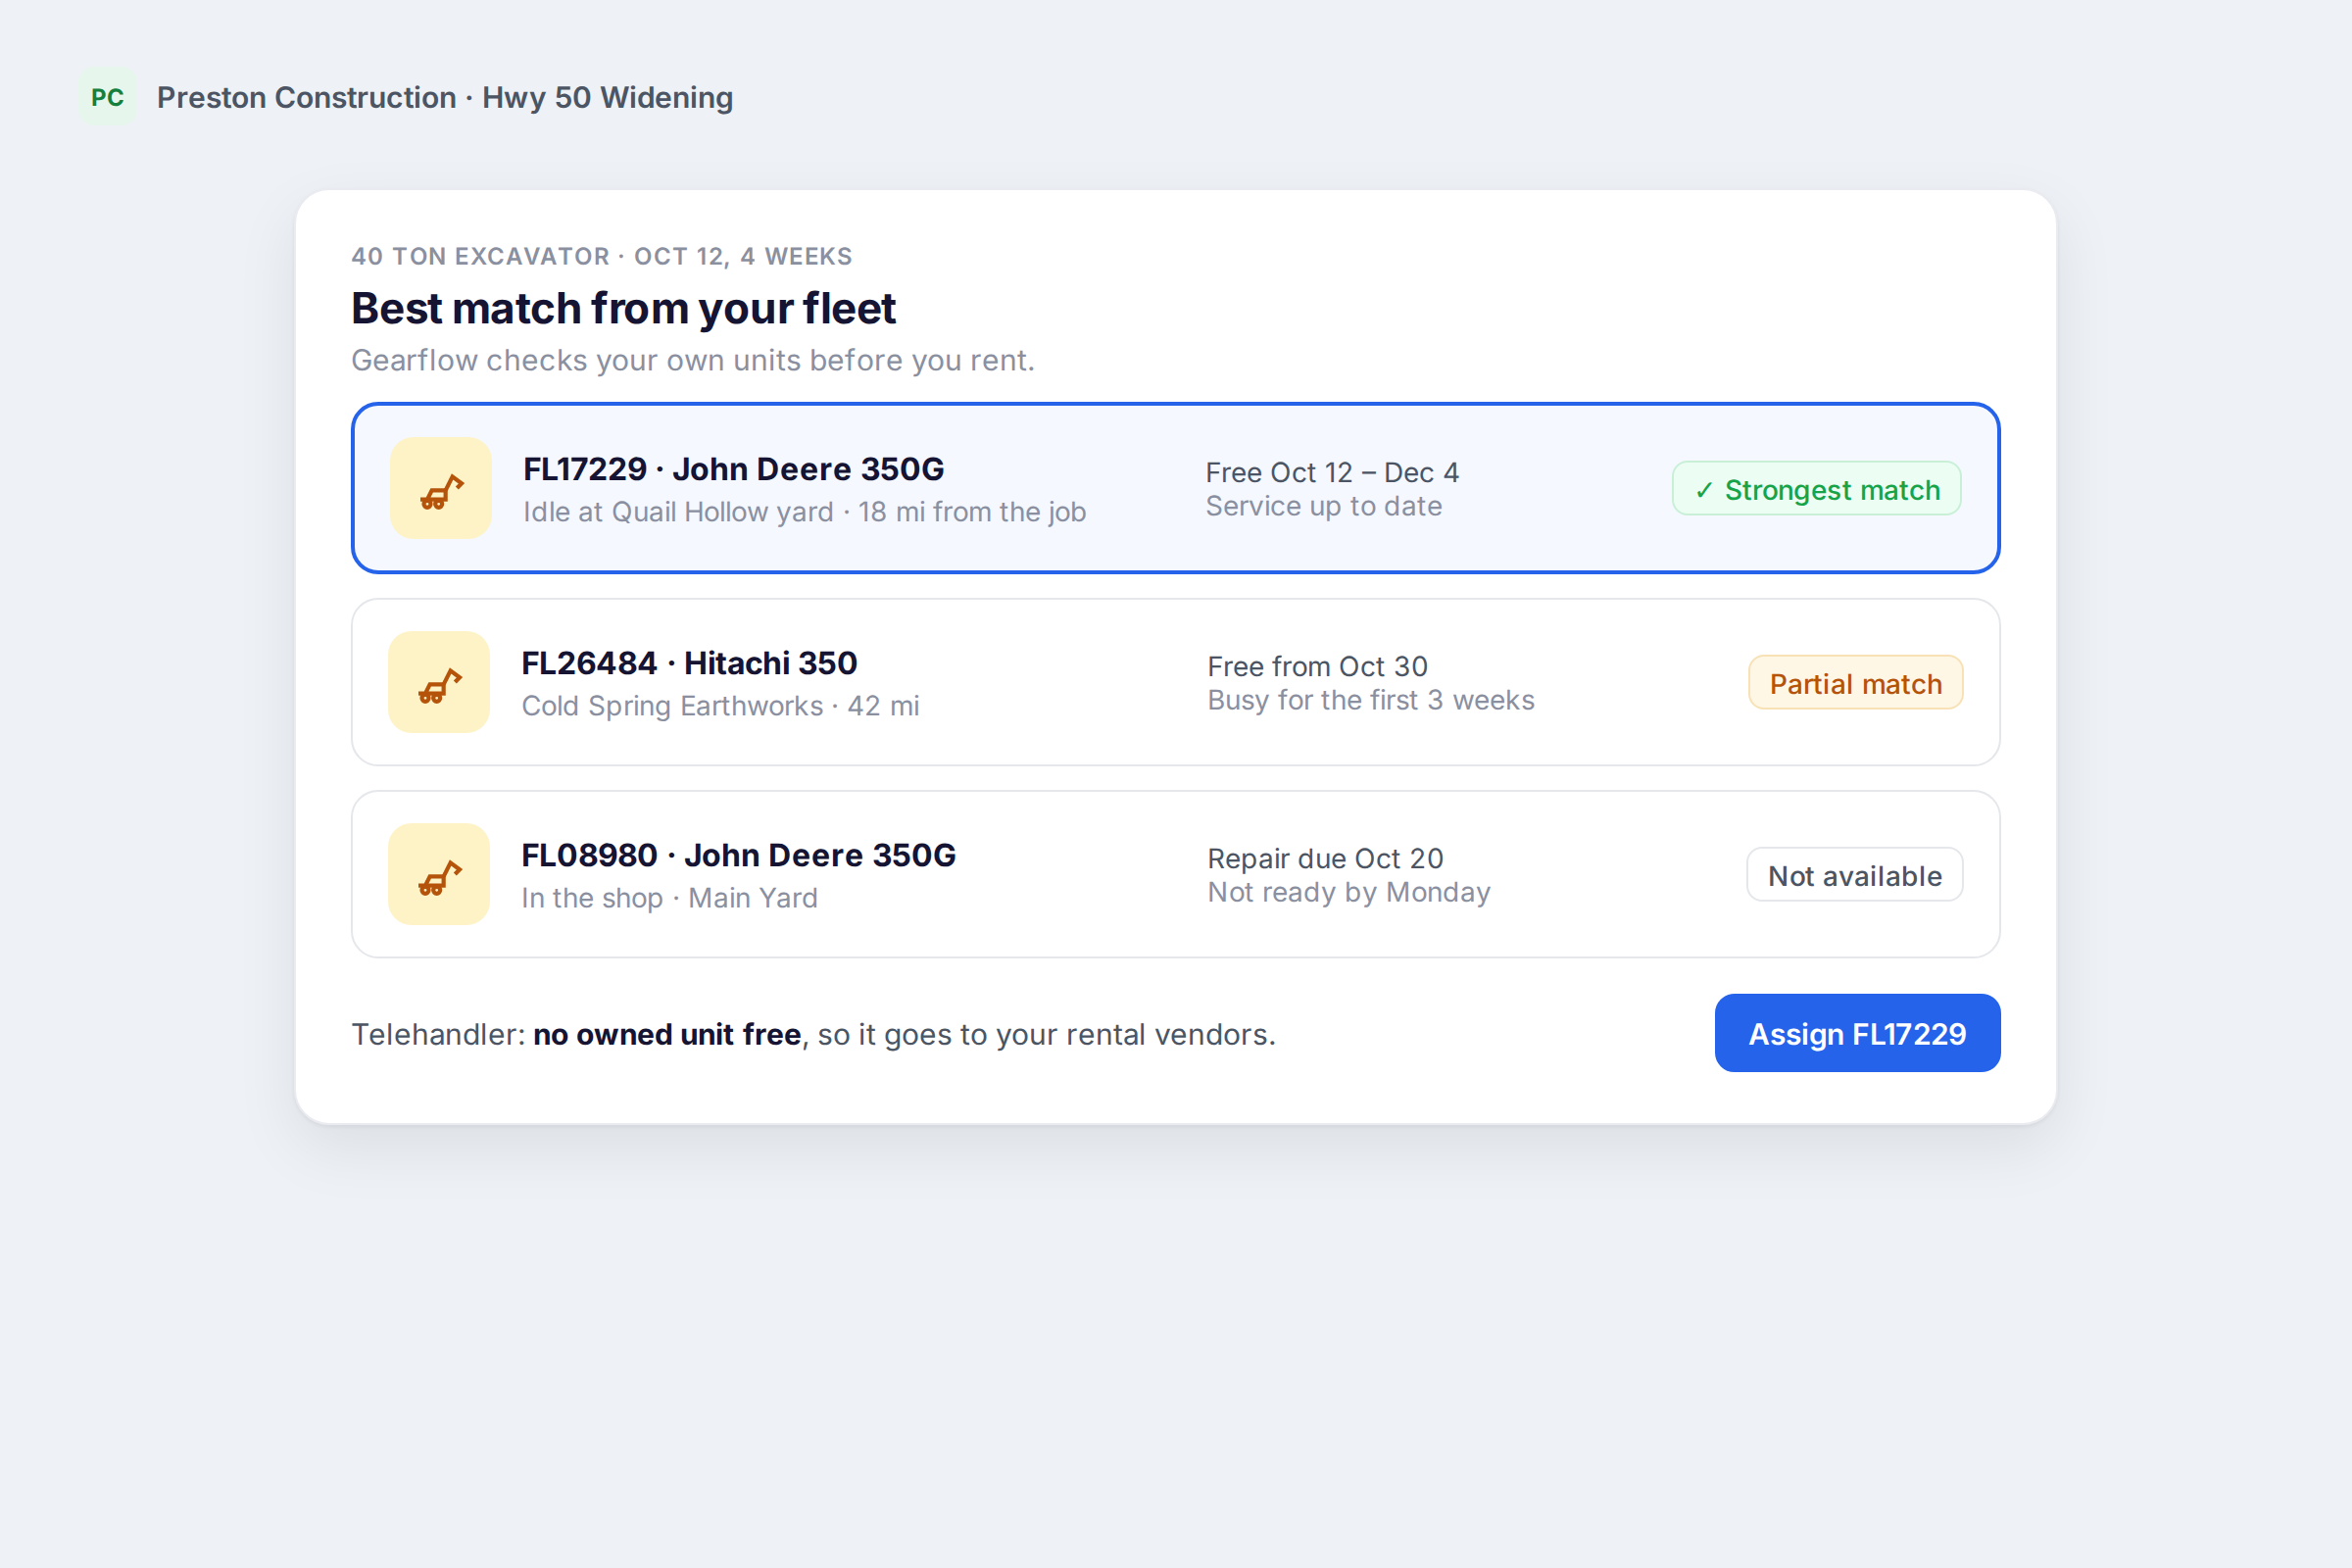Image resolution: width=2352 pixels, height=1568 pixels.
Task: Click 'Free Oct 12 – Dec 4' availability text
Action: (x=1332, y=472)
